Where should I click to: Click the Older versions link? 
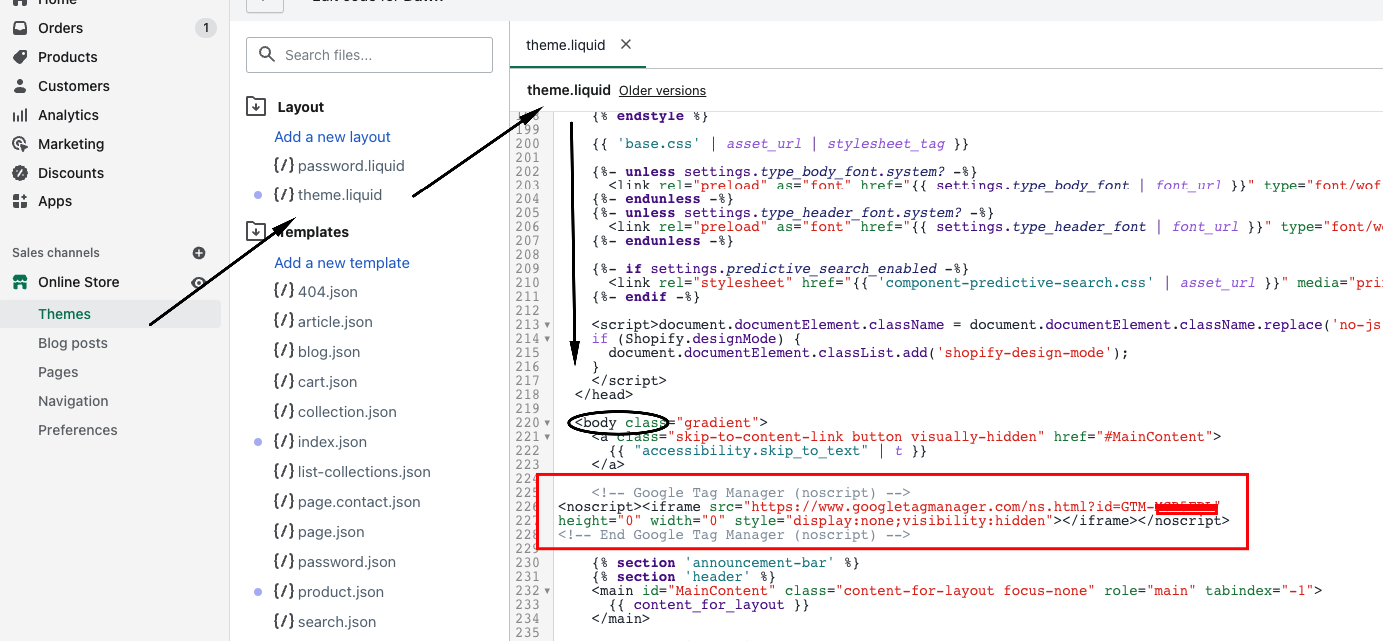point(662,91)
